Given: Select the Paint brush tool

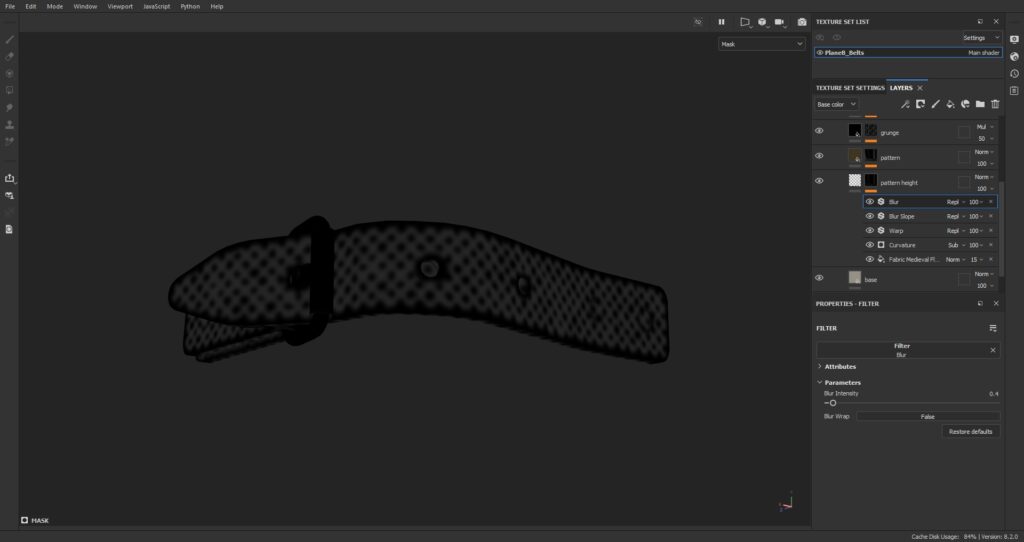Looking at the screenshot, I should click(9, 39).
